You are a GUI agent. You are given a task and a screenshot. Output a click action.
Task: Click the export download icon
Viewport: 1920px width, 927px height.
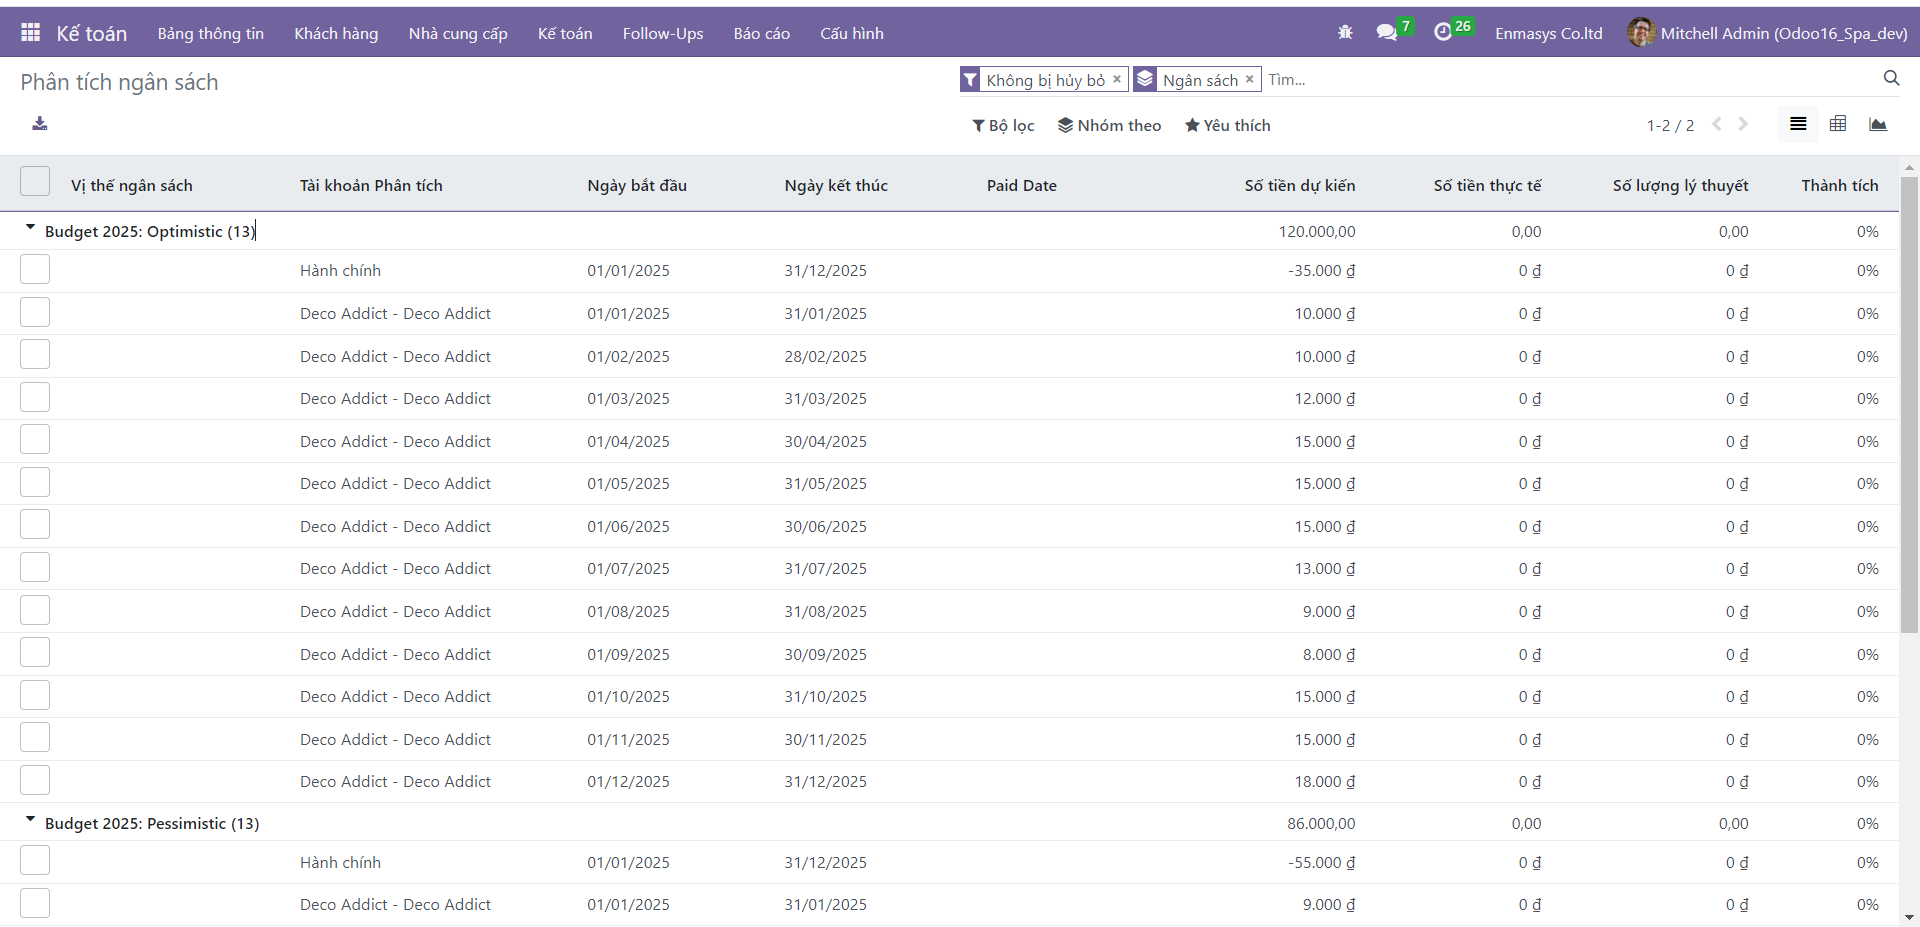39,124
